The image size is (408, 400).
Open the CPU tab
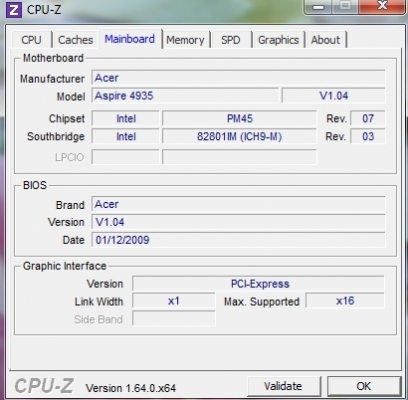31,40
